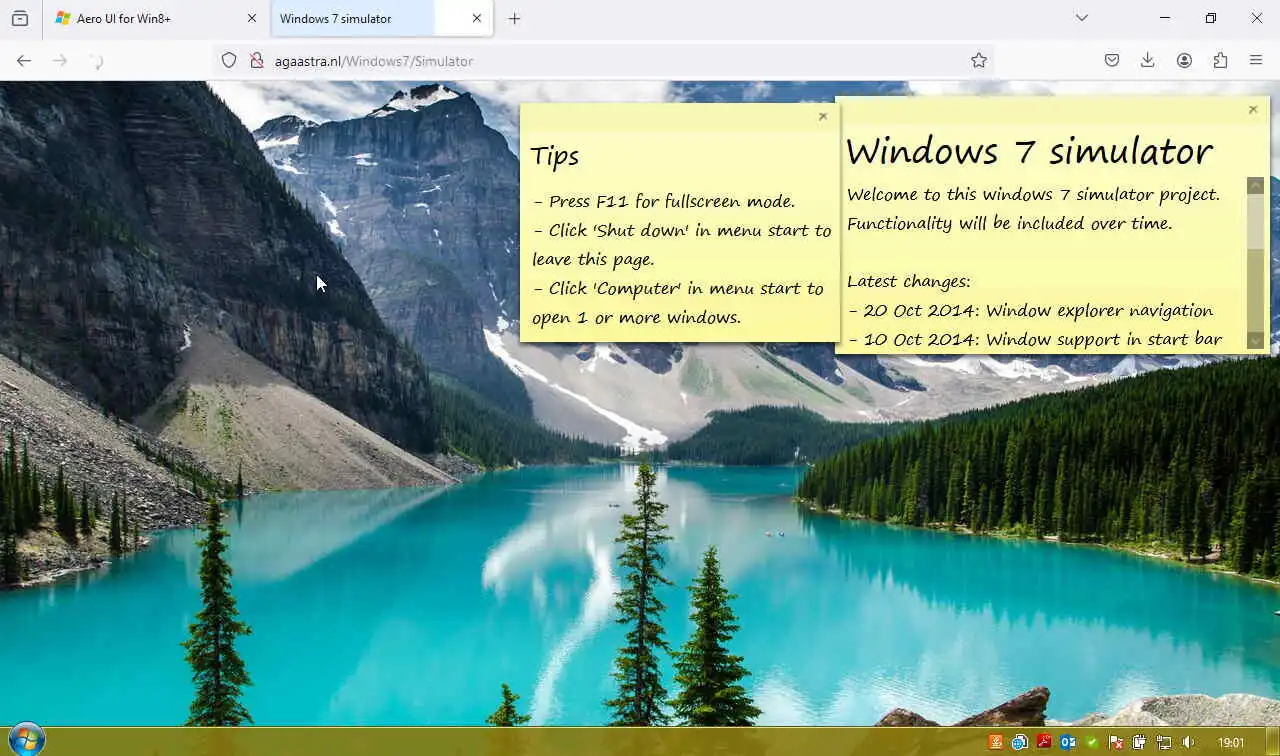Close the Tips sticky note
The width and height of the screenshot is (1280, 756).
point(823,116)
